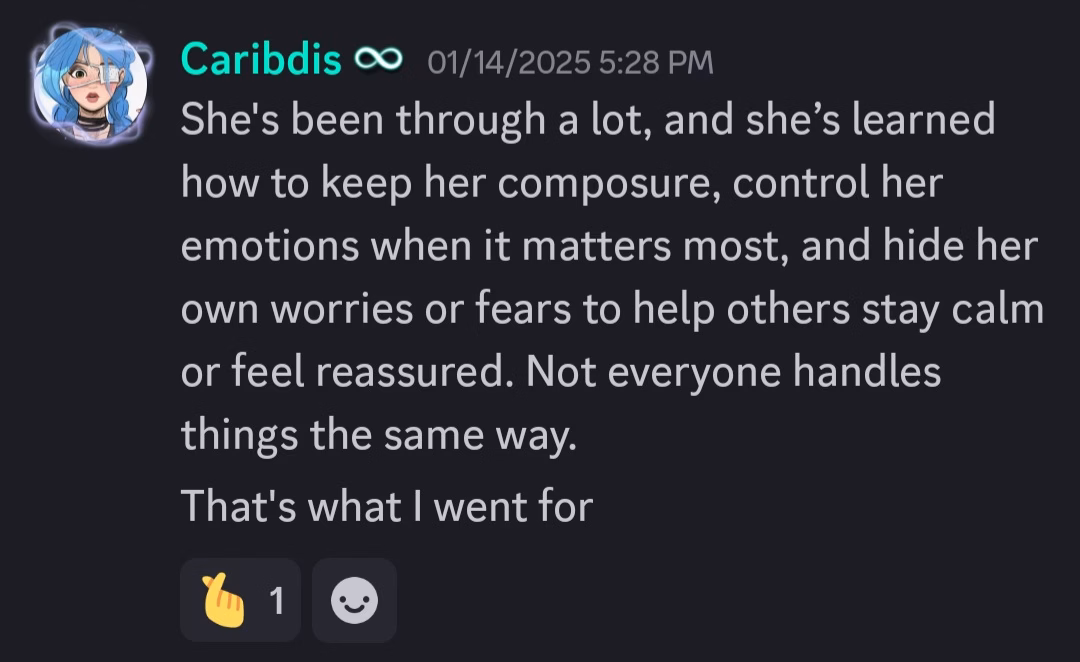The image size is (1080, 662).
Task: Click the 5:28 PM time label
Action: (656, 63)
